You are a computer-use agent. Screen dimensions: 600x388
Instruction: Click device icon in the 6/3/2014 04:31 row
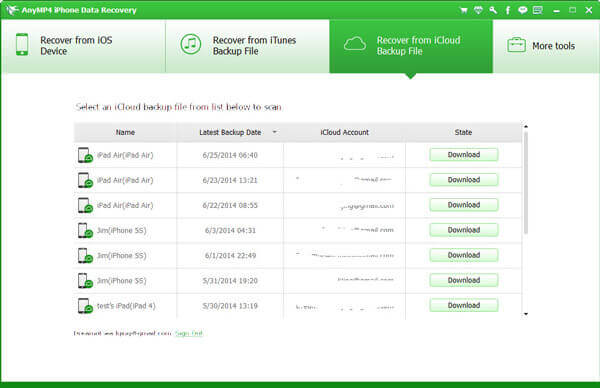85,231
